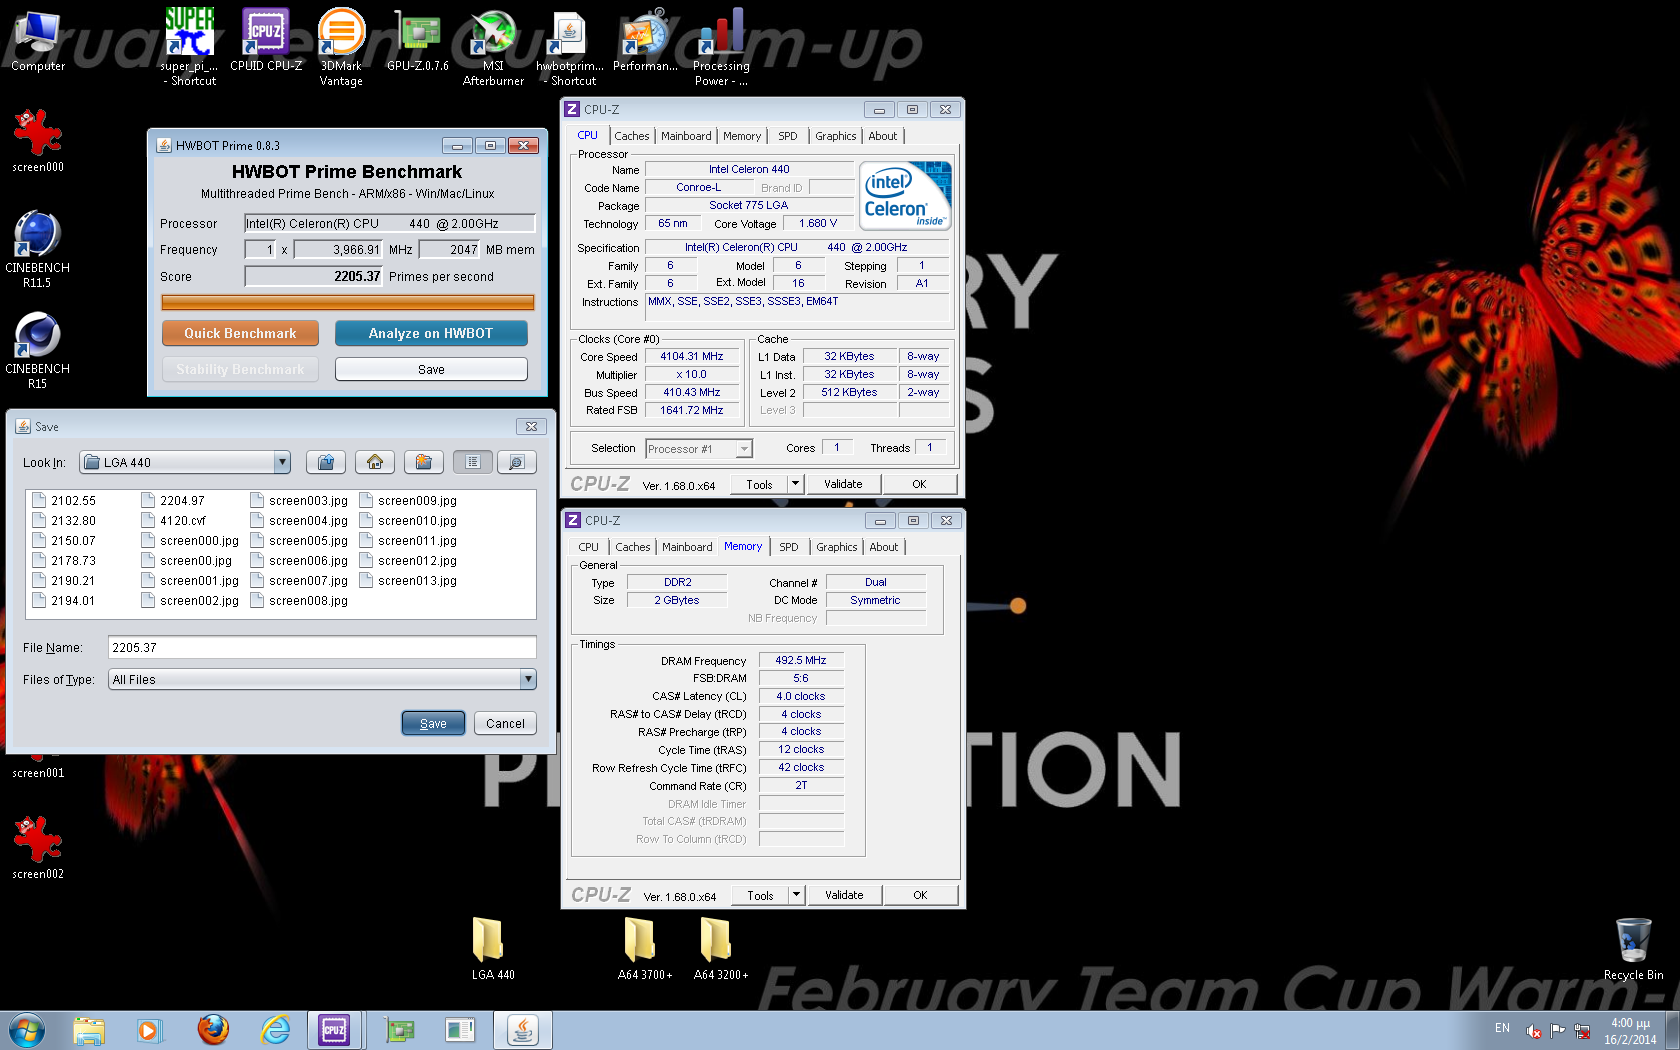
Task: Launch MSI Afterburner desktop icon
Action: [493, 46]
